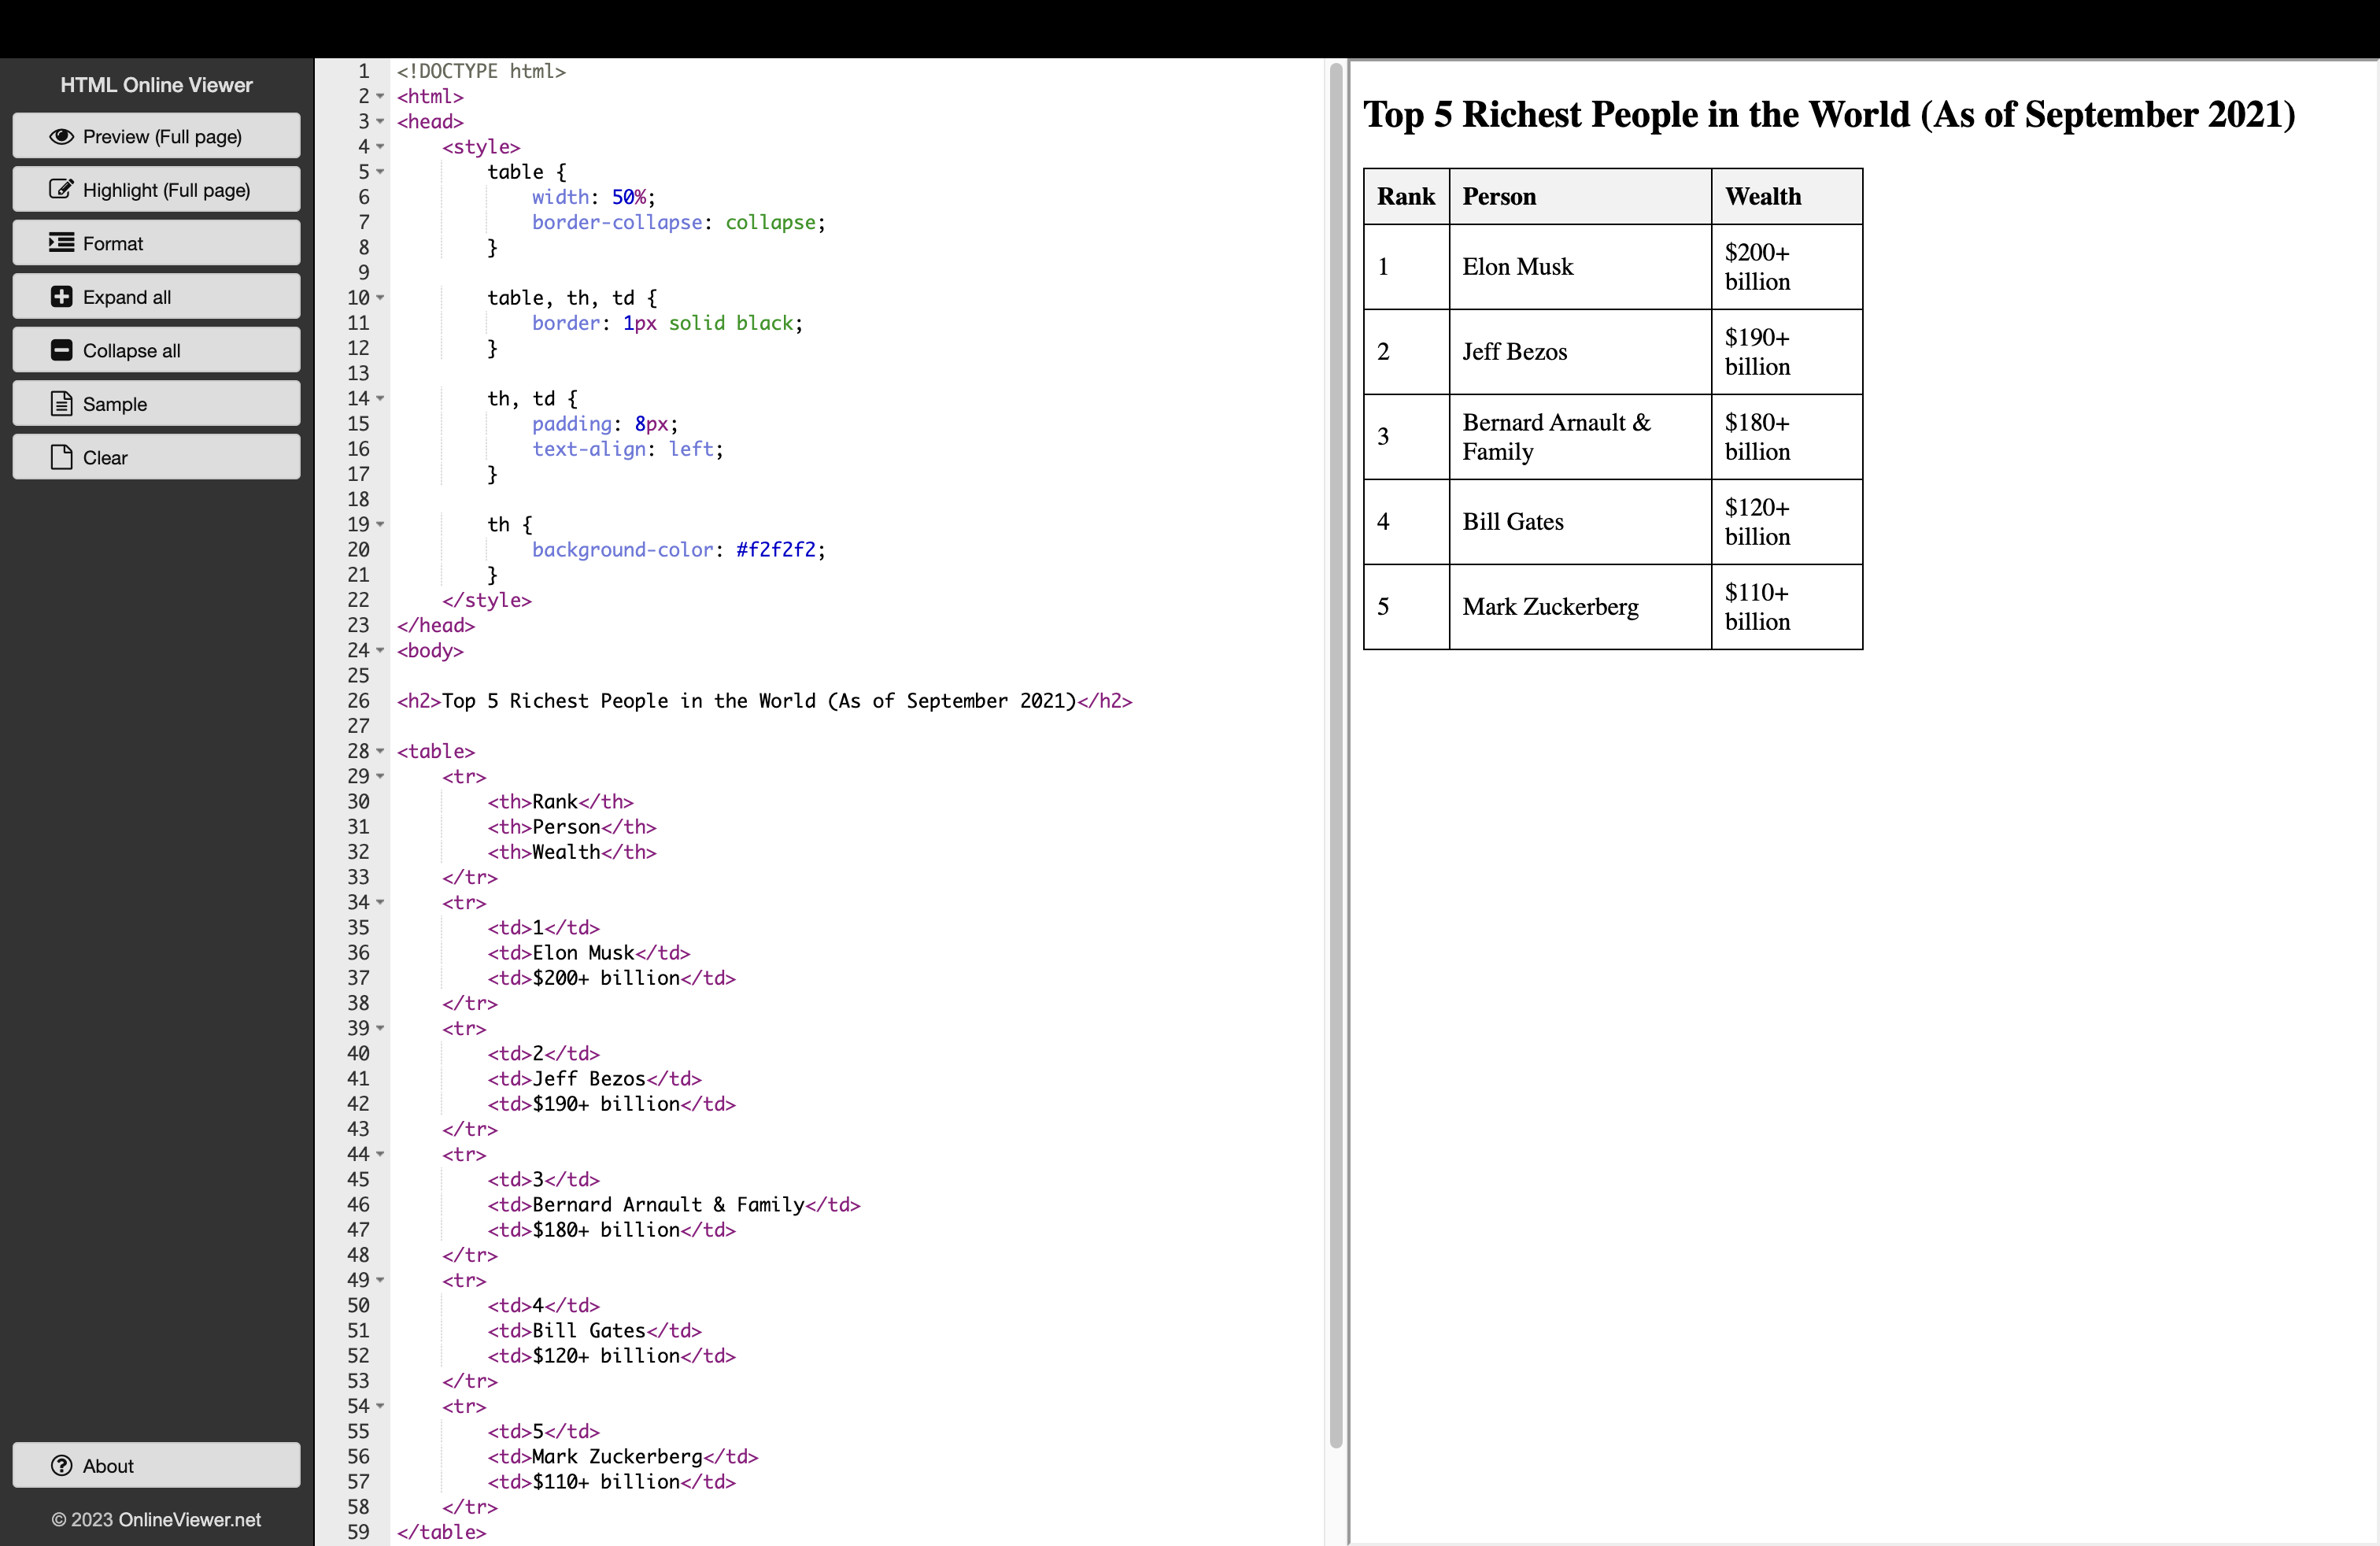Click Bill Gates cell in preview table

[x=1580, y=522]
